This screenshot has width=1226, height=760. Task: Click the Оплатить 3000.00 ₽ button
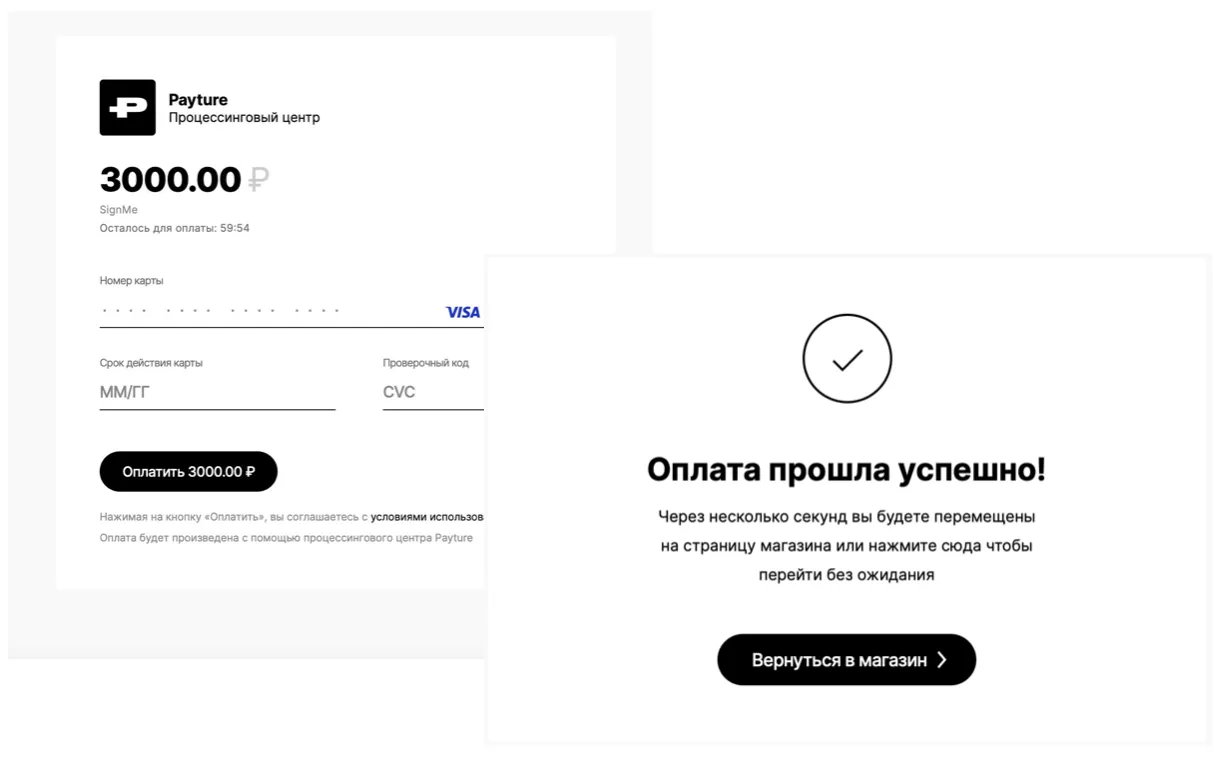pyautogui.click(x=188, y=471)
